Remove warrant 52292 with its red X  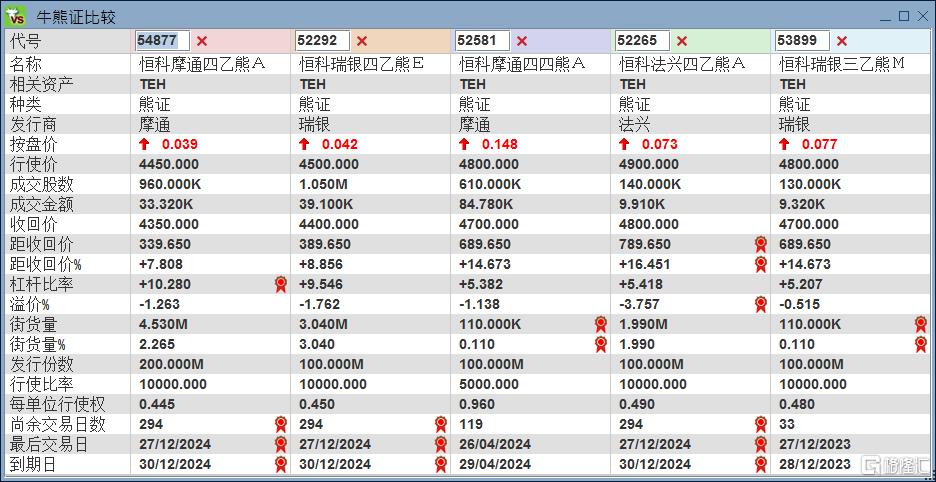pyautogui.click(x=362, y=41)
